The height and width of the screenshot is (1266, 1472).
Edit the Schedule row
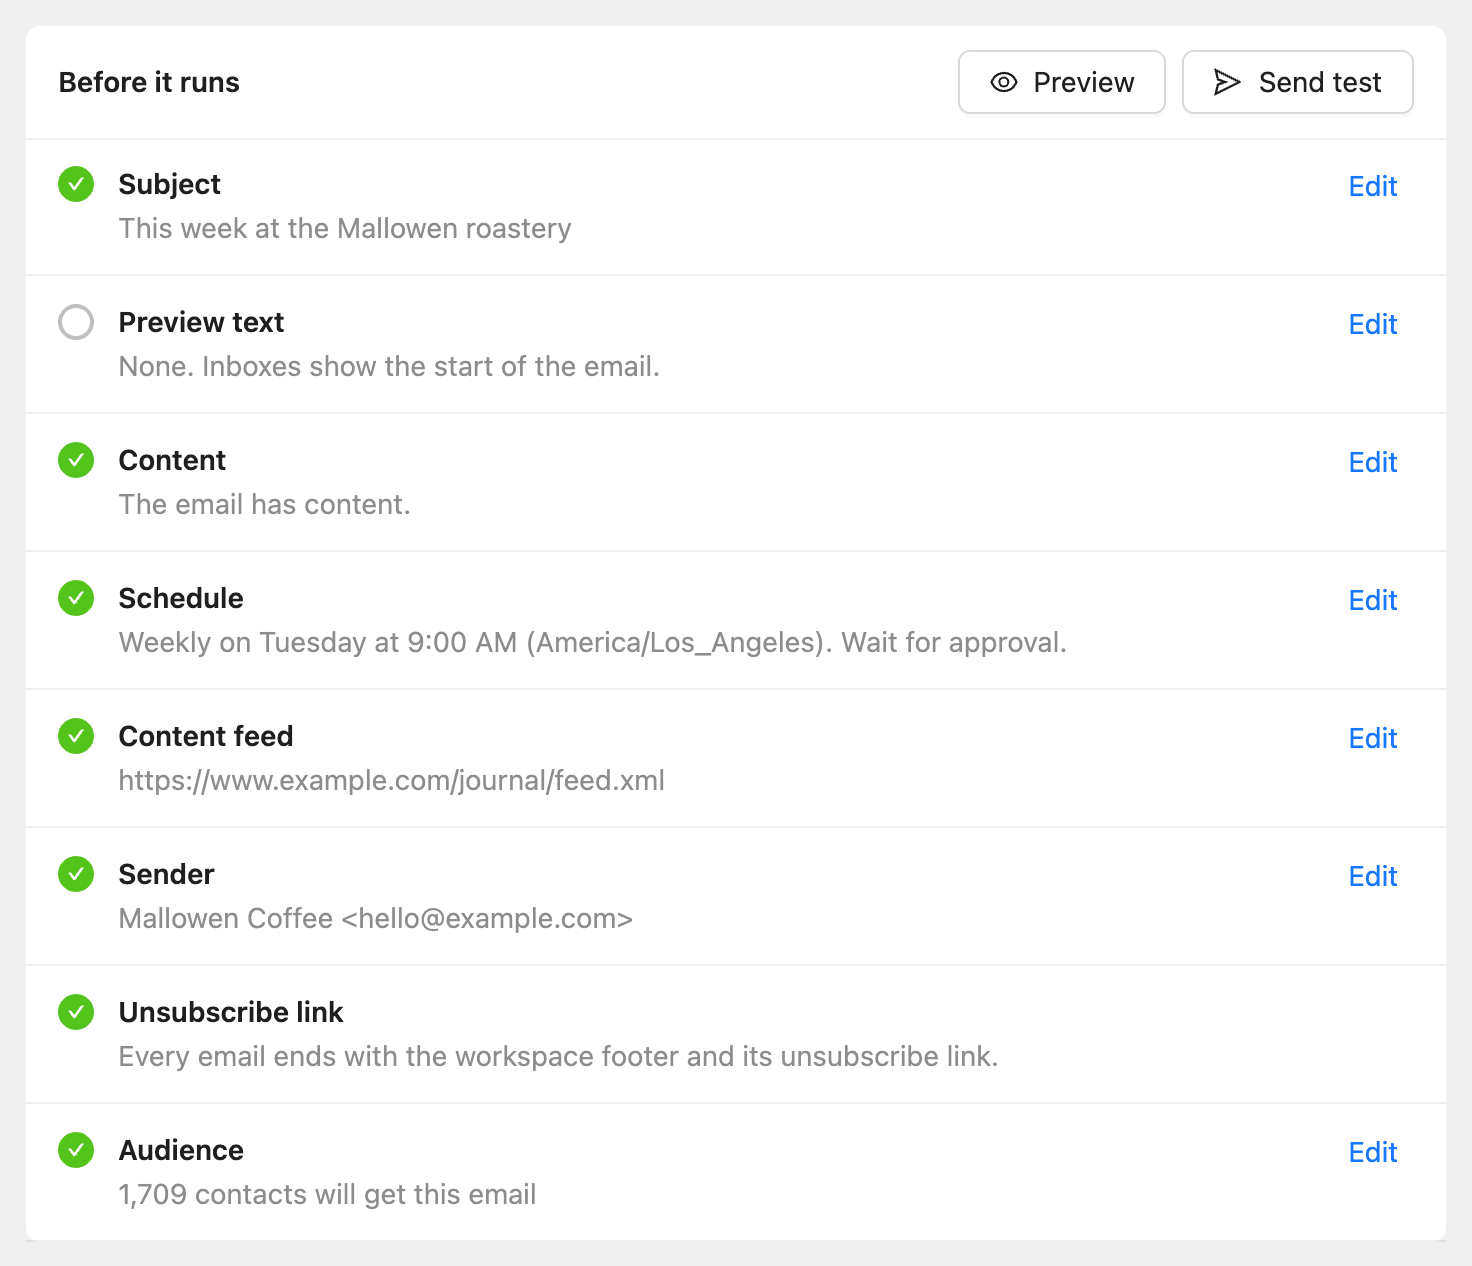(1372, 600)
